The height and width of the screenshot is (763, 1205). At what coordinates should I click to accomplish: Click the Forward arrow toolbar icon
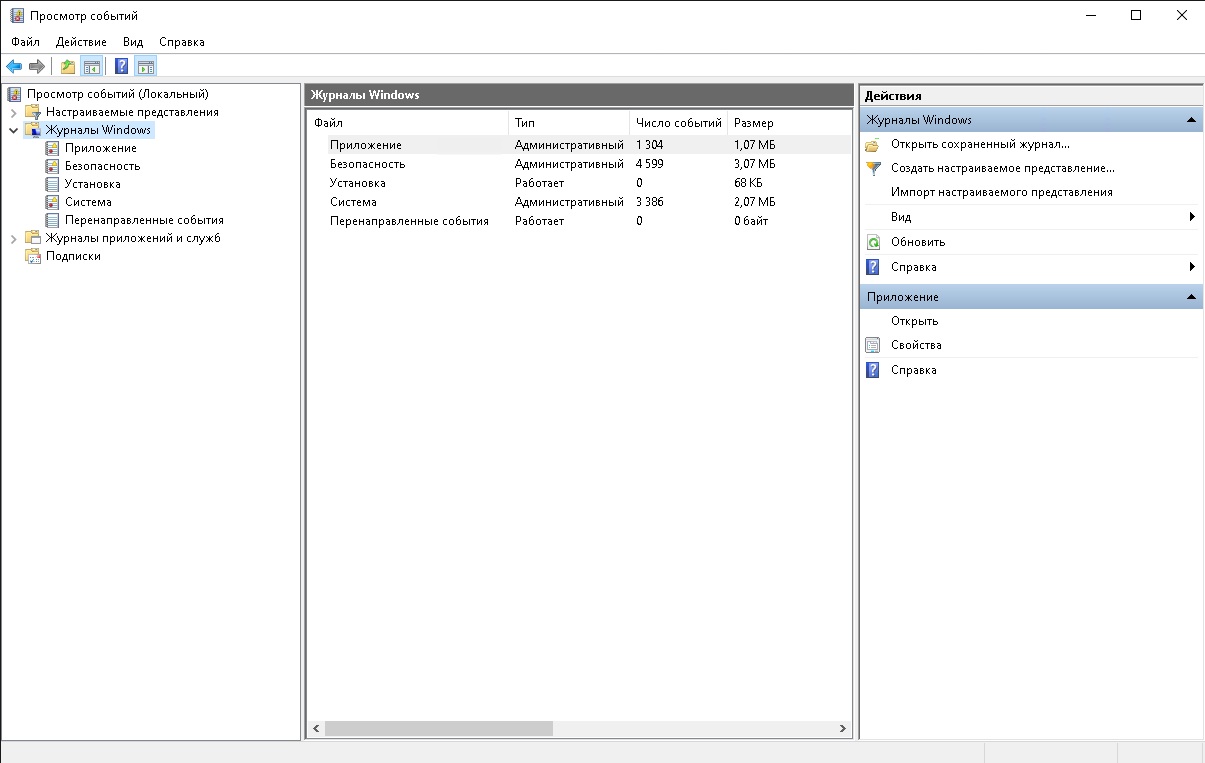tap(37, 67)
